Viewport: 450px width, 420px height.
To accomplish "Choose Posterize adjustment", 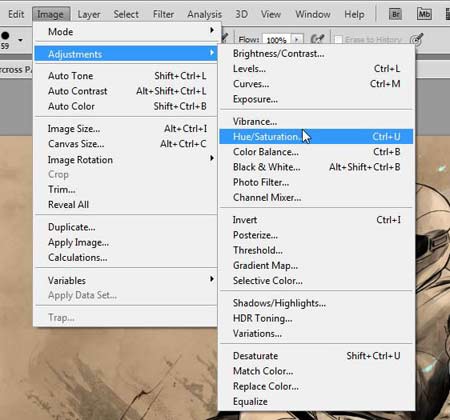I will pyautogui.click(x=316, y=235).
